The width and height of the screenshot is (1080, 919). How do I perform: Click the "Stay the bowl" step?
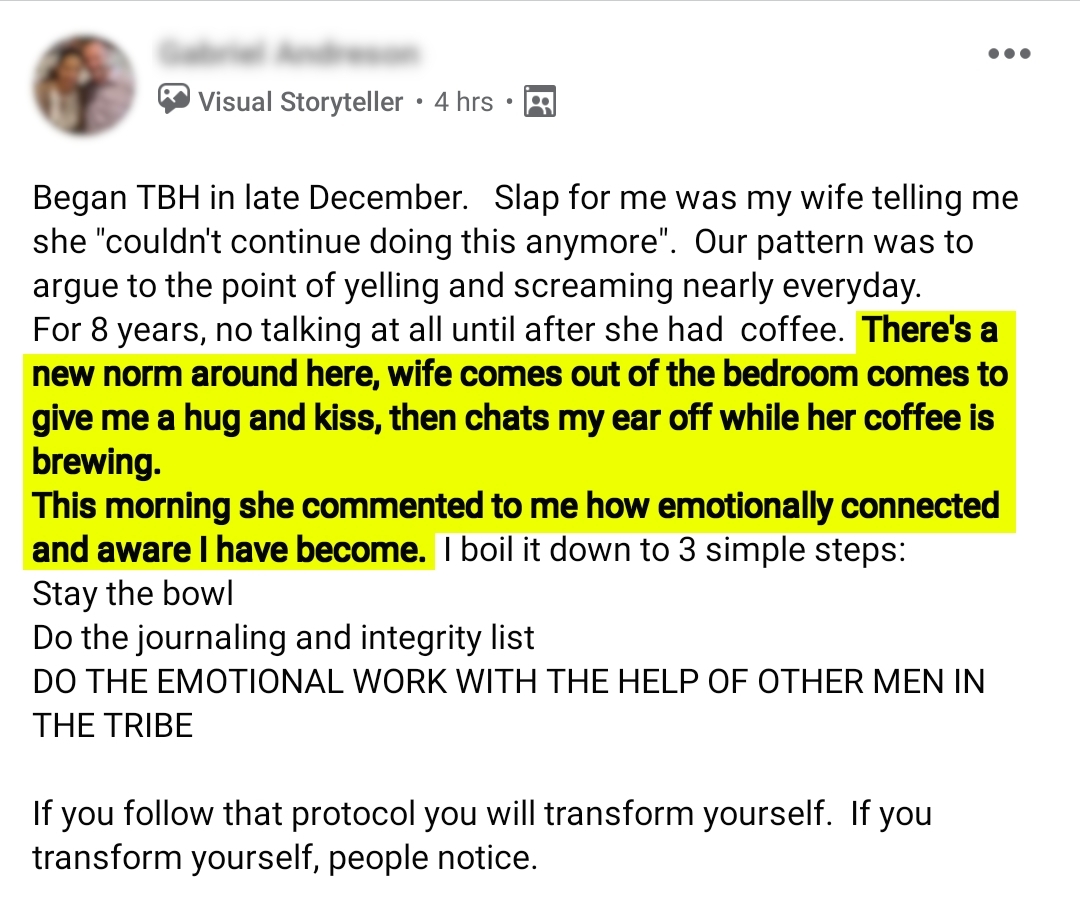point(133,594)
